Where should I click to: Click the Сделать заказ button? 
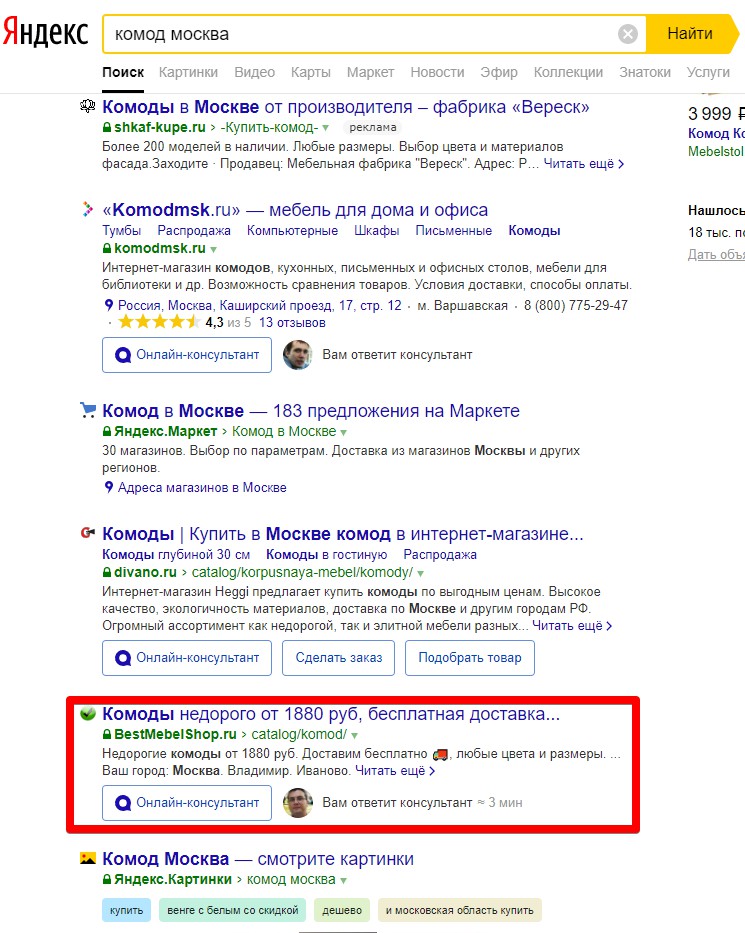click(339, 658)
